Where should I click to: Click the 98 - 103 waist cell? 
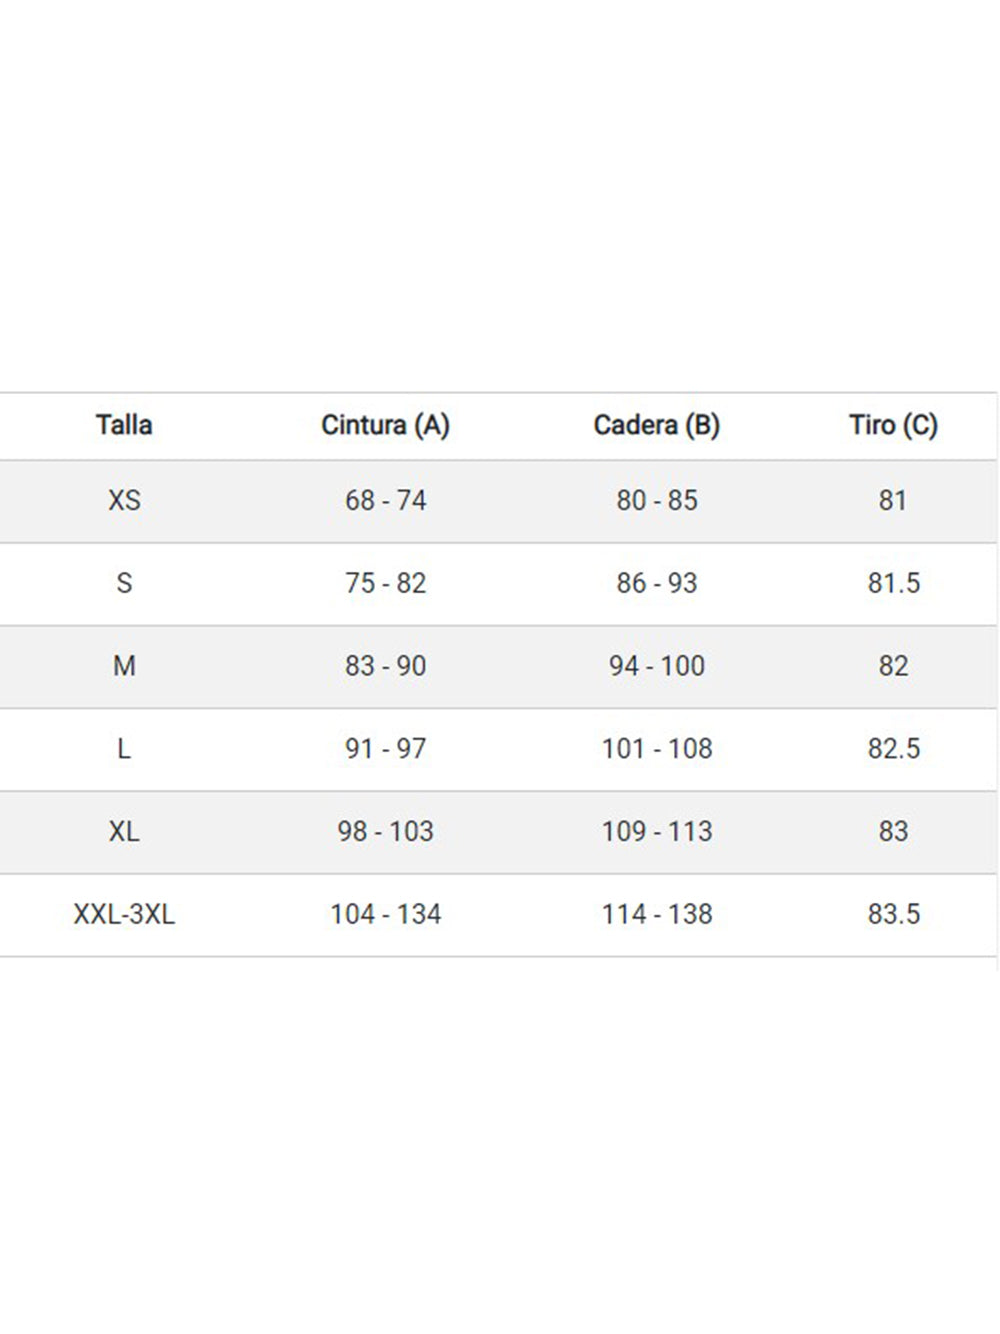(x=385, y=831)
